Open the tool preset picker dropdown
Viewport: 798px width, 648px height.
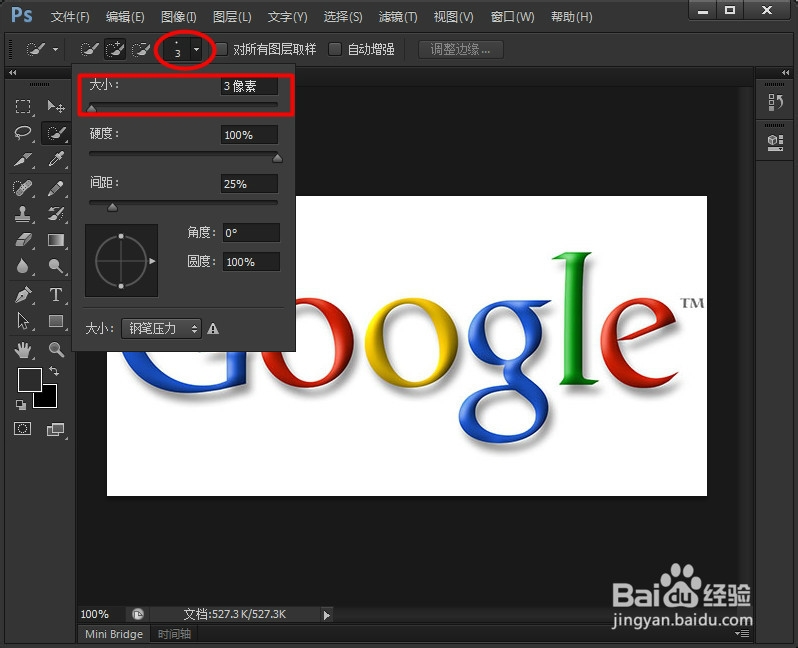pos(55,49)
